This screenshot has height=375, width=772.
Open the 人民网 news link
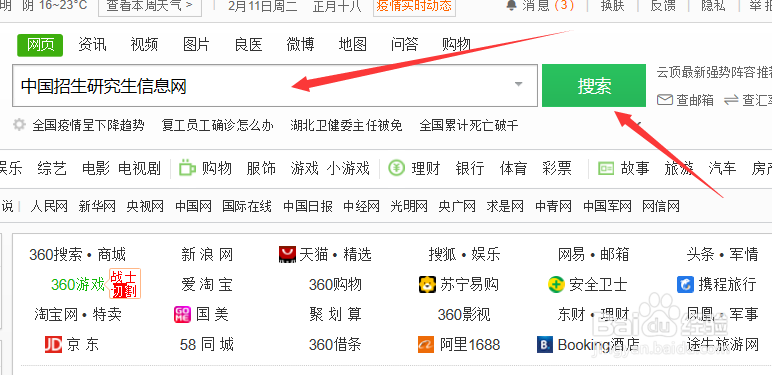point(49,206)
